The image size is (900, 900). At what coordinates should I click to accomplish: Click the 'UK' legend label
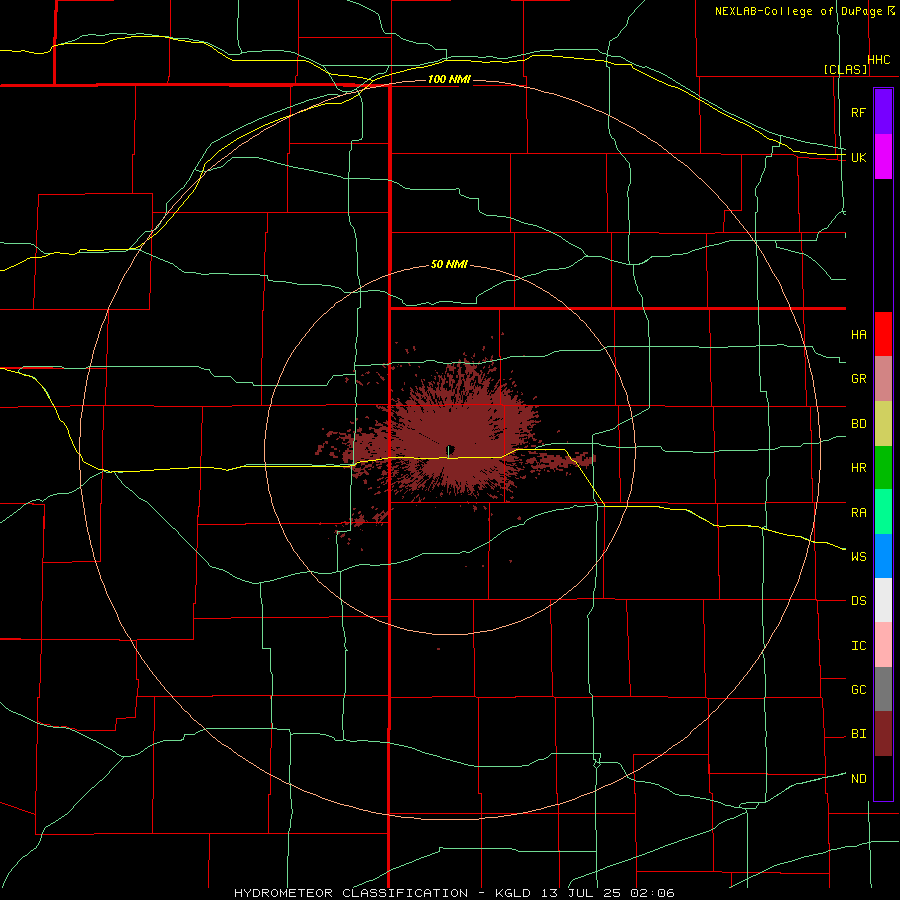pos(859,157)
